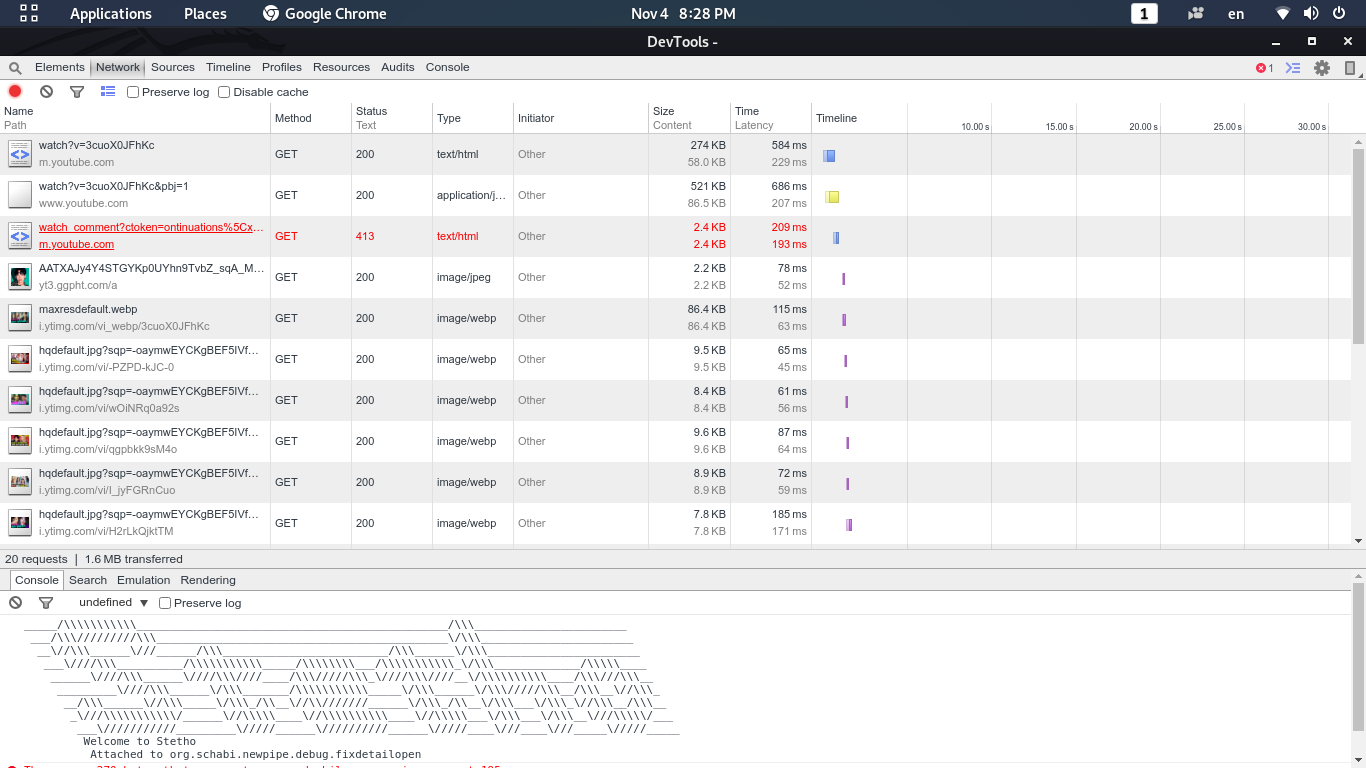
Task: Open the undefined execution context dropdown
Action: click(112, 602)
